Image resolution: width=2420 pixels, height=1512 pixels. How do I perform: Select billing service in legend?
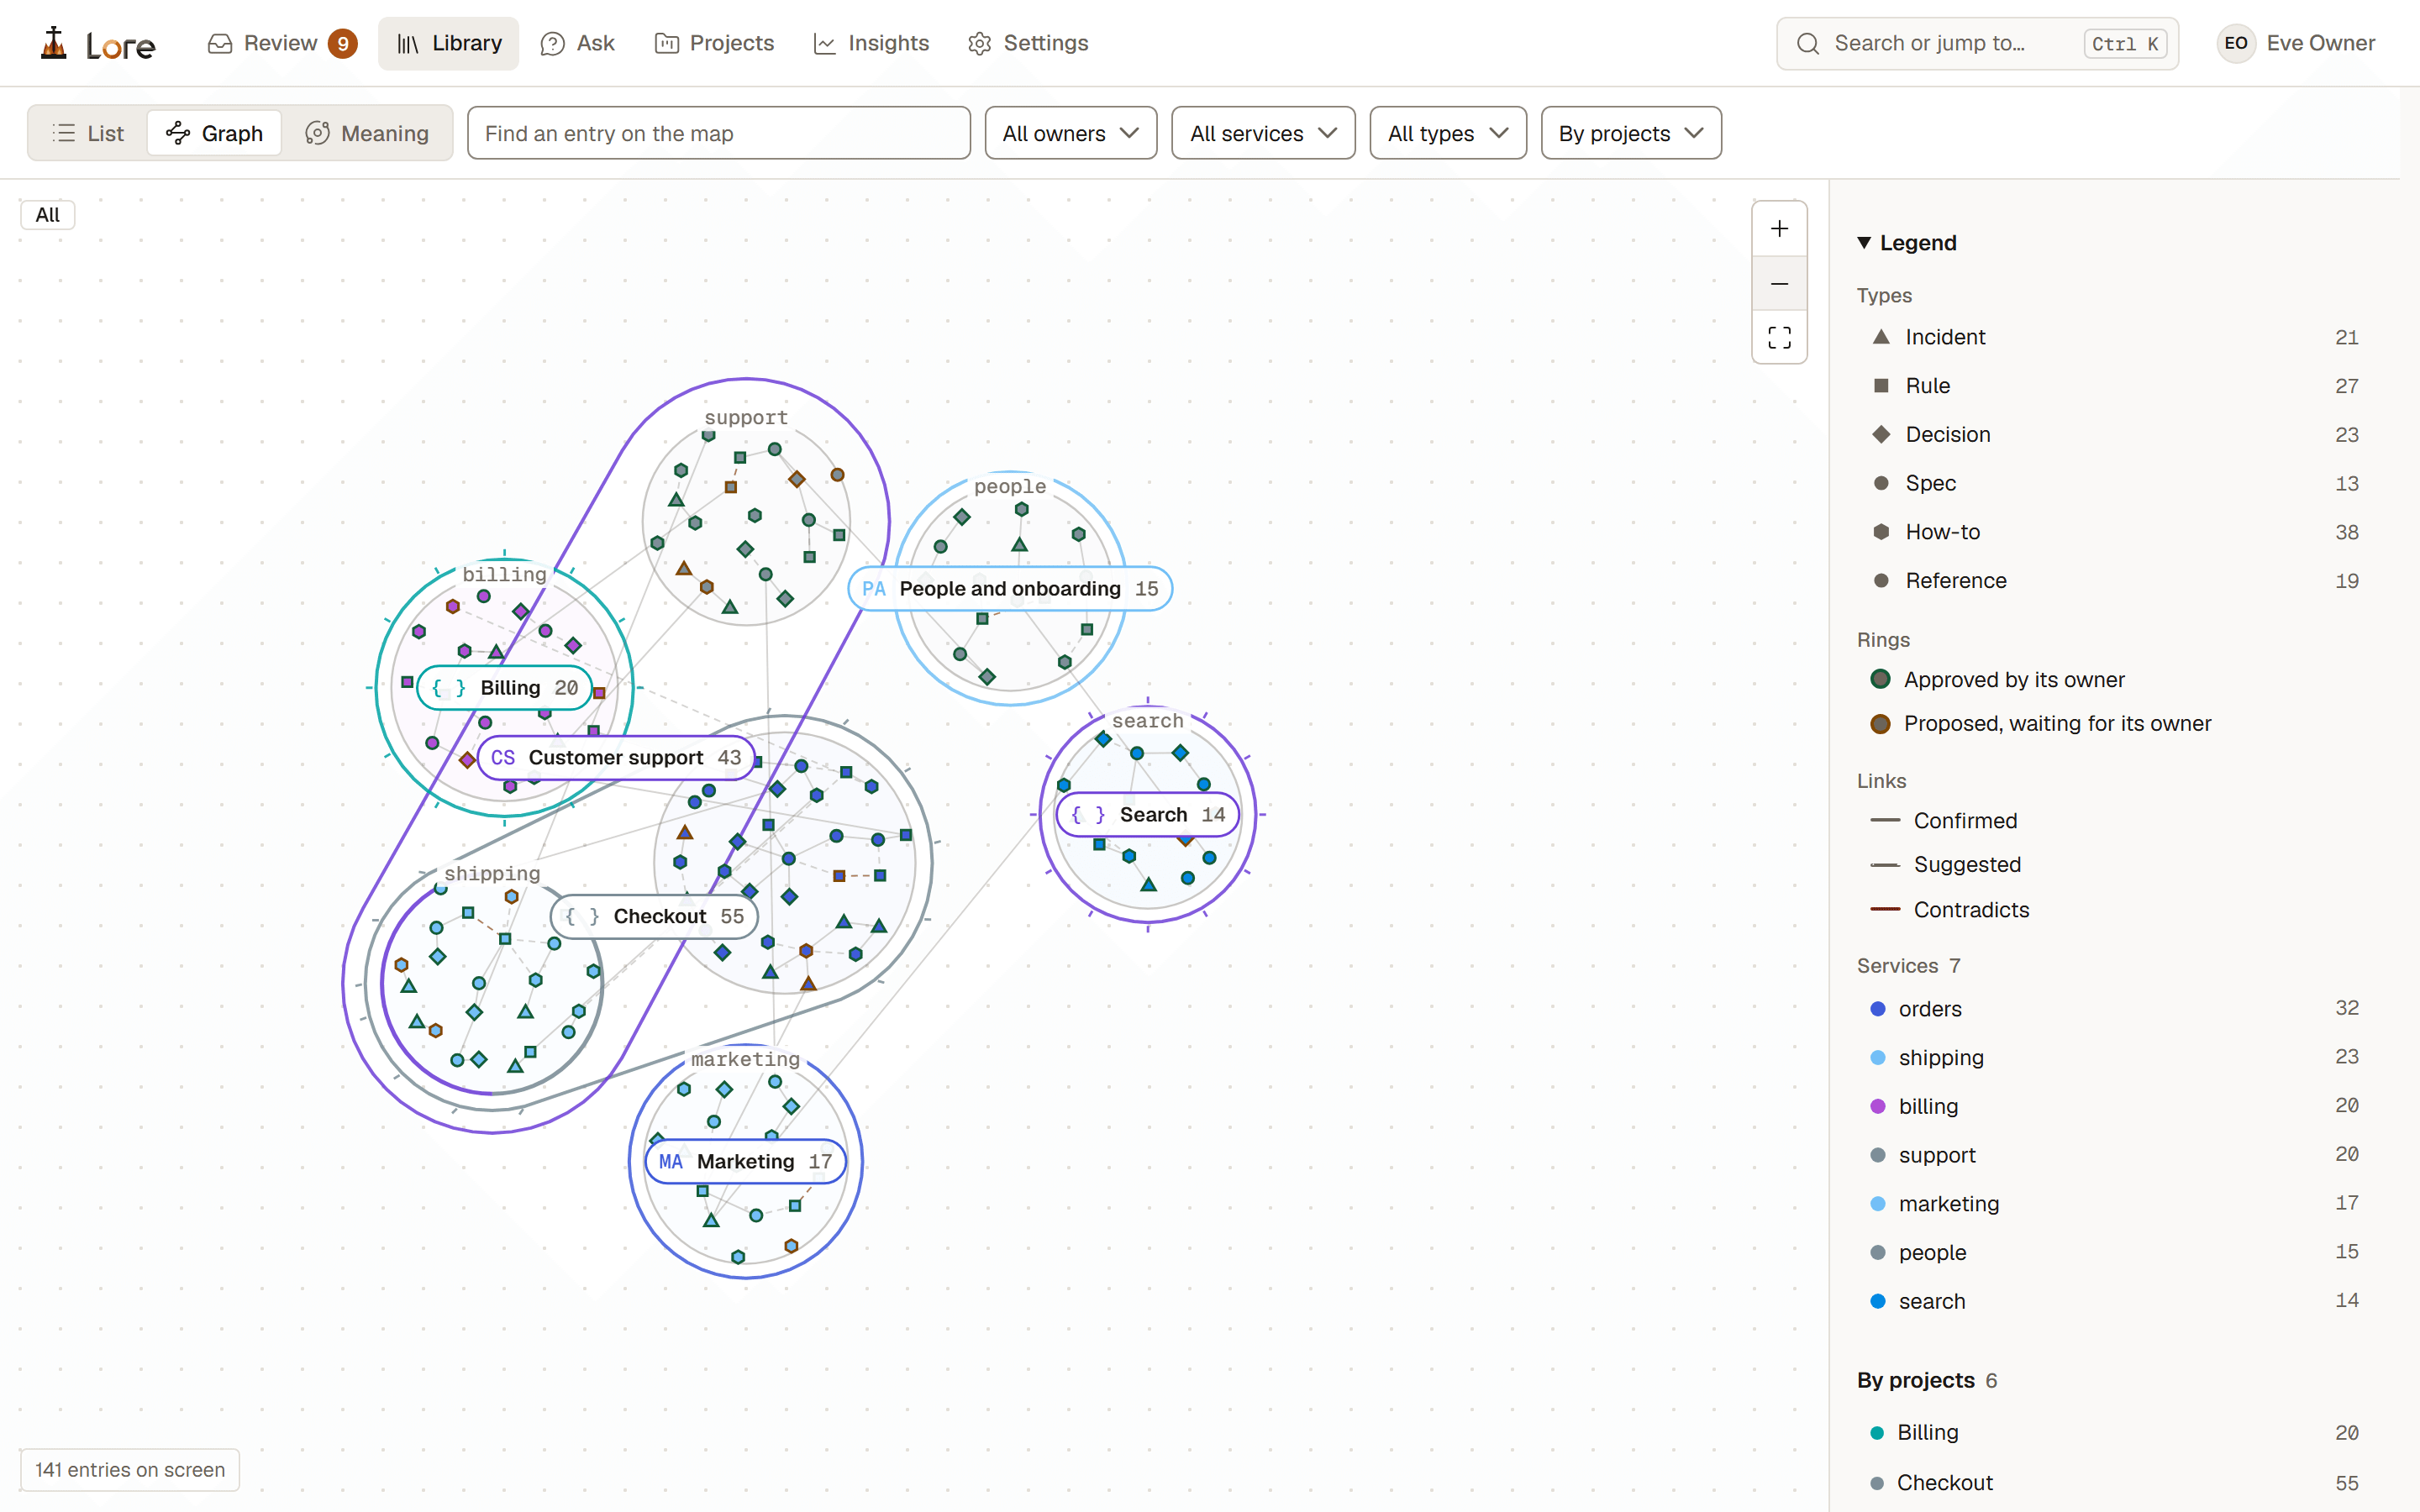coord(2114,1106)
